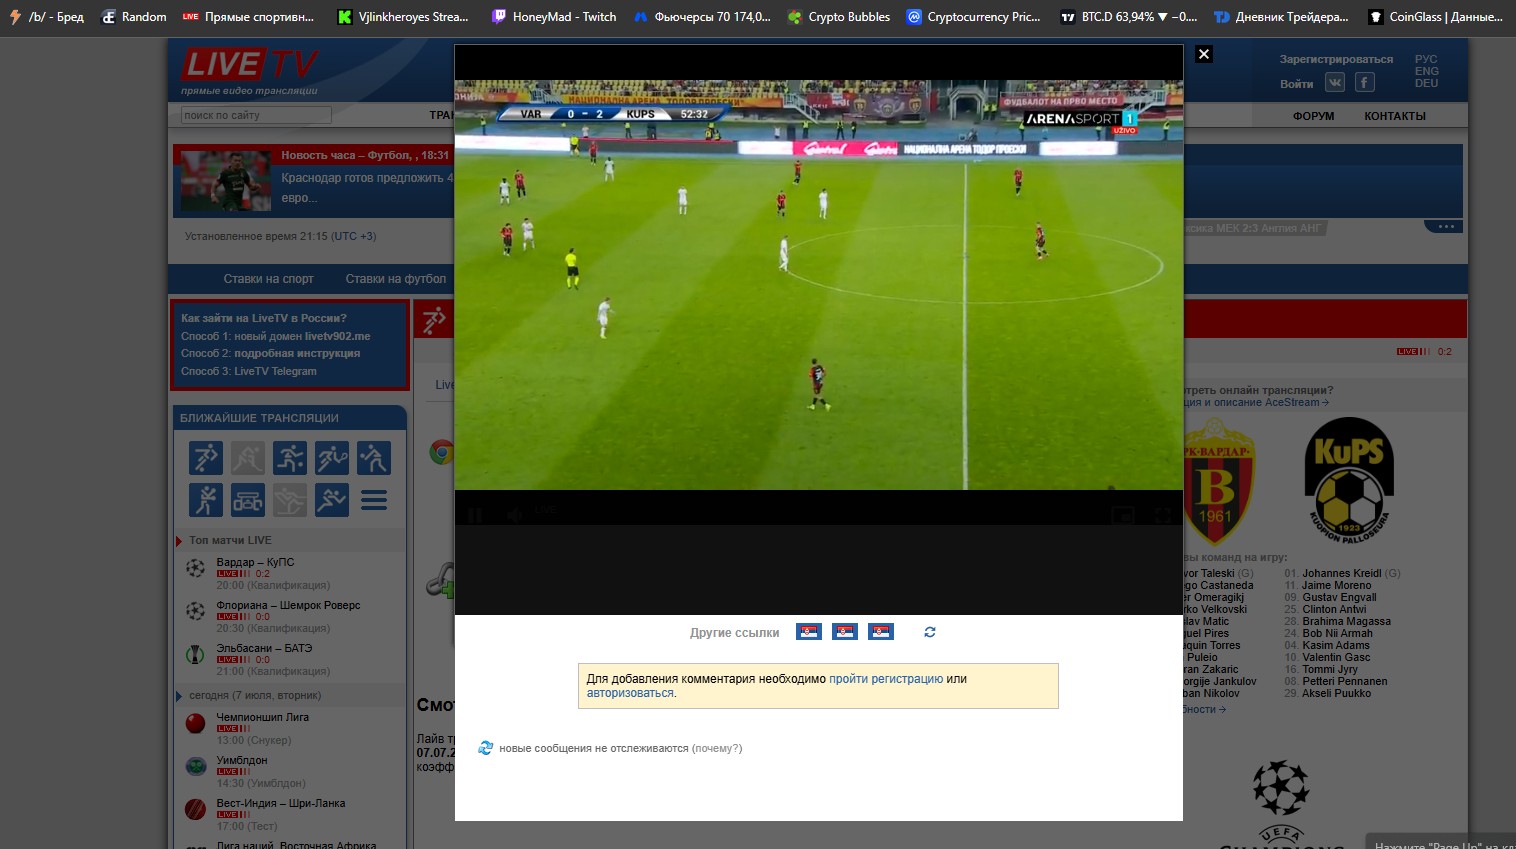Open the BTC.D 63,94% bookmark
Viewport: 1516px width, 849px height.
1129,17
